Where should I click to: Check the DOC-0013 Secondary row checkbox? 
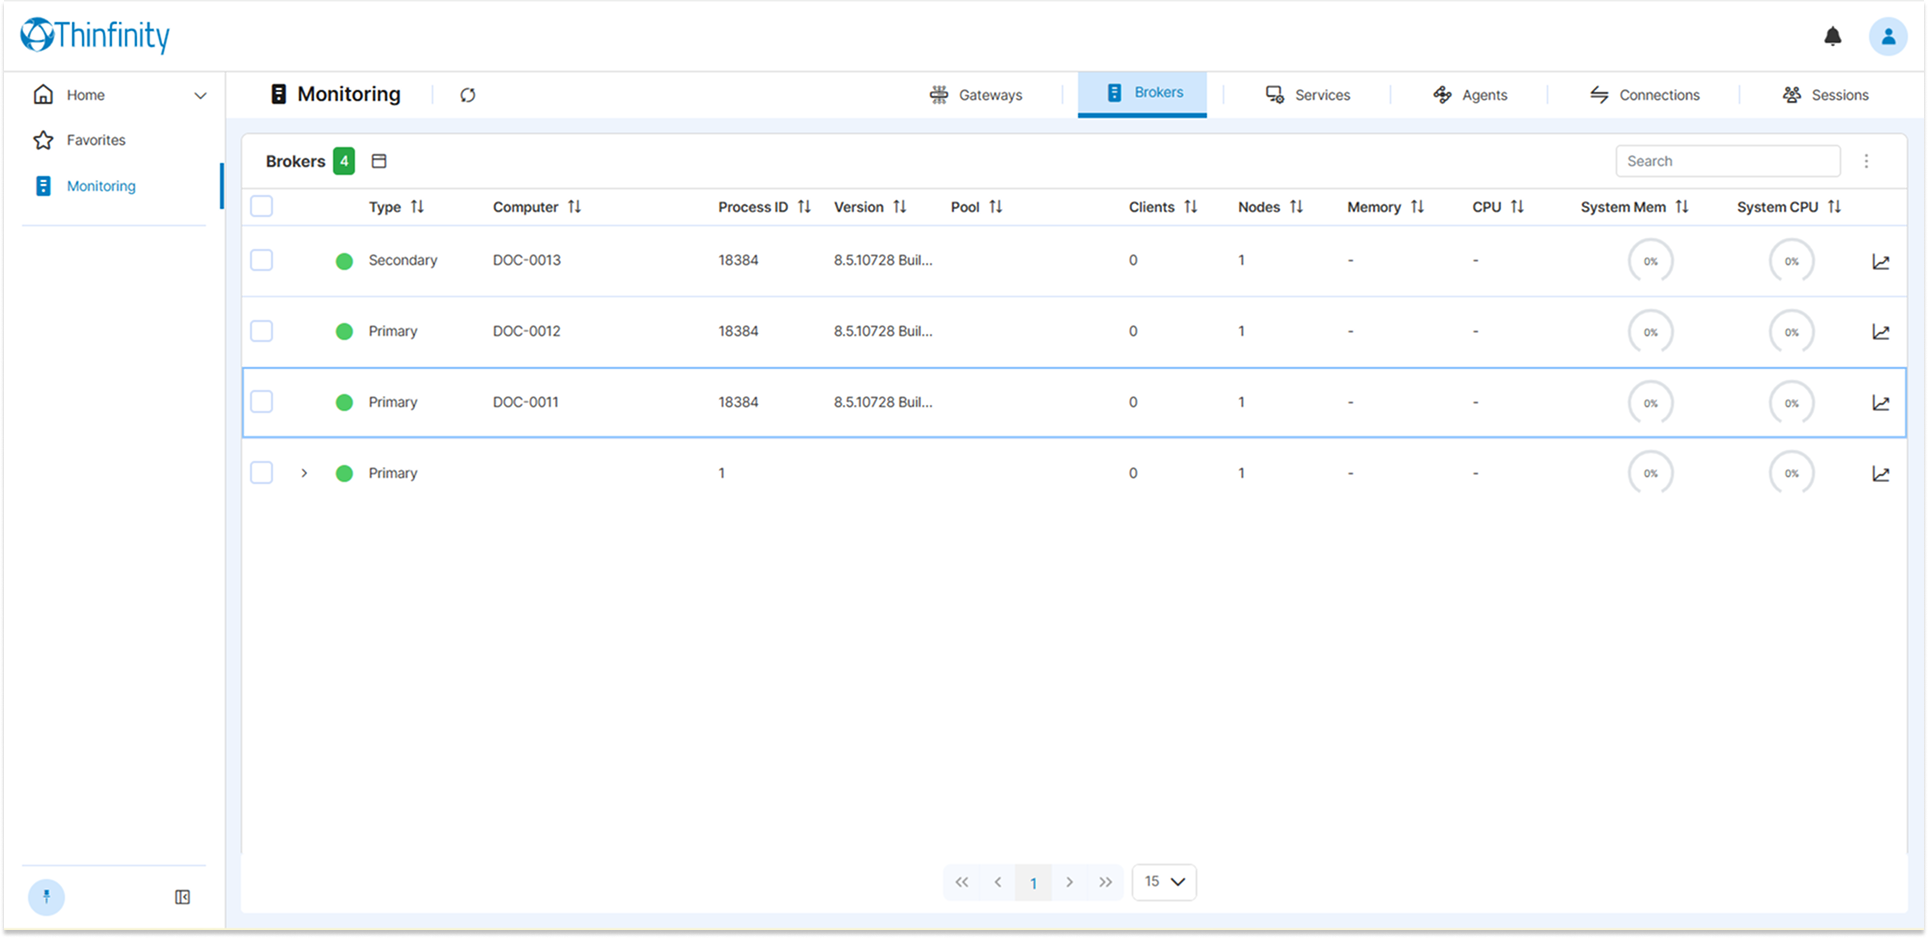click(x=262, y=260)
